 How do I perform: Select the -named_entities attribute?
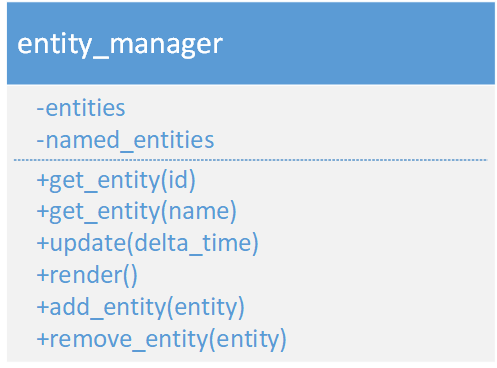[x=125, y=140]
